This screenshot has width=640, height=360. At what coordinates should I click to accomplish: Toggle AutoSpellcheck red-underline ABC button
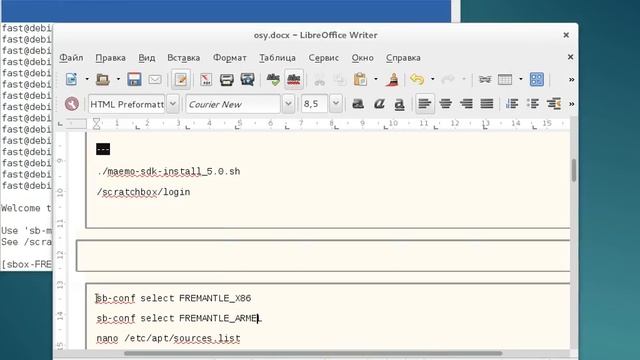click(x=294, y=79)
